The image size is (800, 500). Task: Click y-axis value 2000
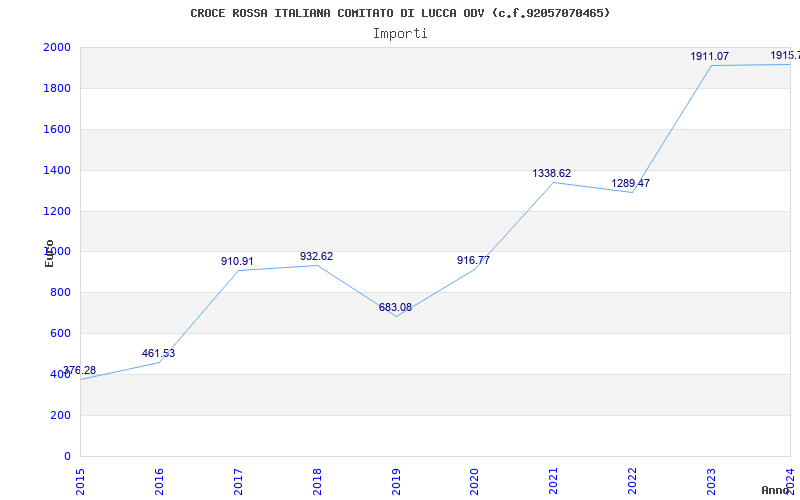tap(57, 47)
